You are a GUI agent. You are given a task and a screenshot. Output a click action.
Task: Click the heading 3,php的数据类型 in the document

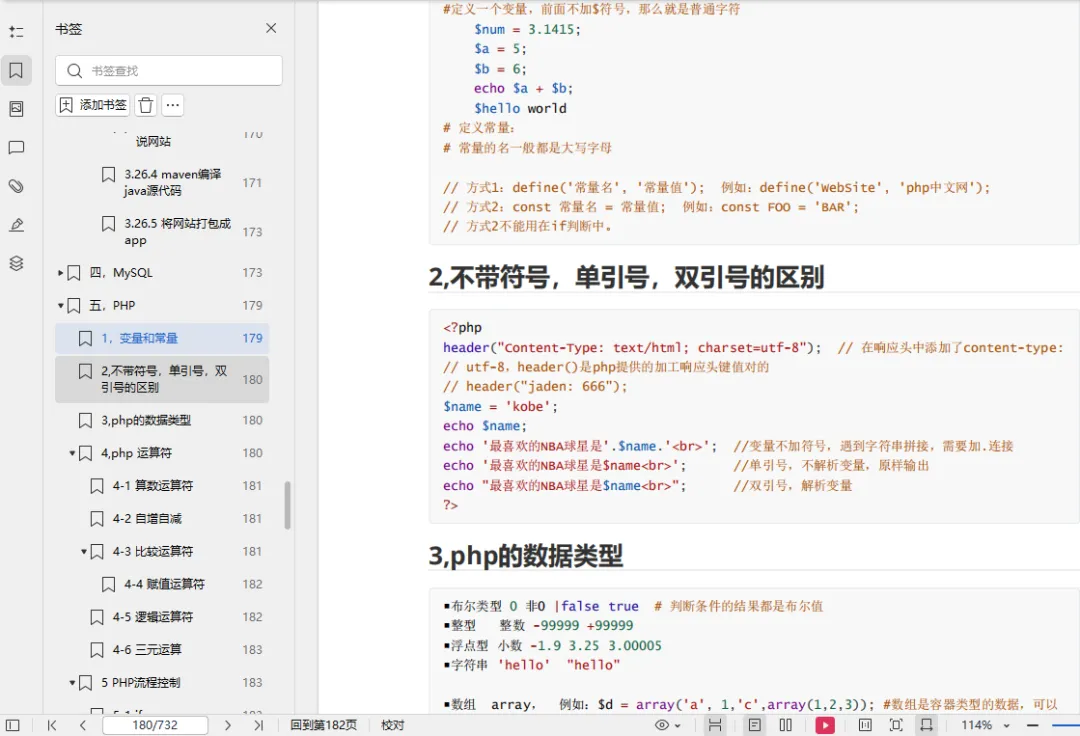(526, 556)
